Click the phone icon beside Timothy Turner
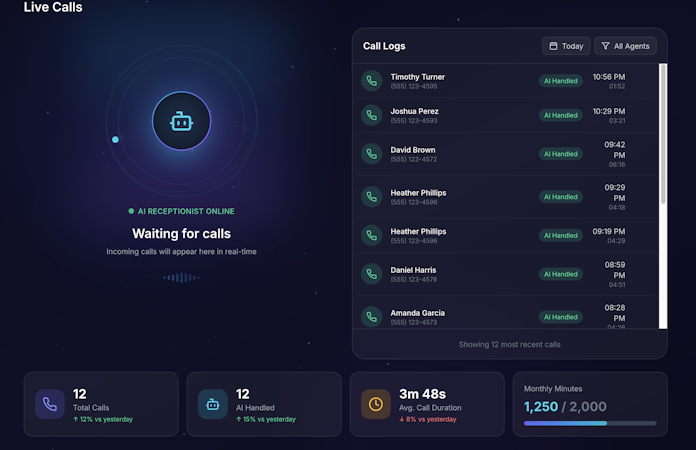This screenshot has height=450, width=696. 372,81
